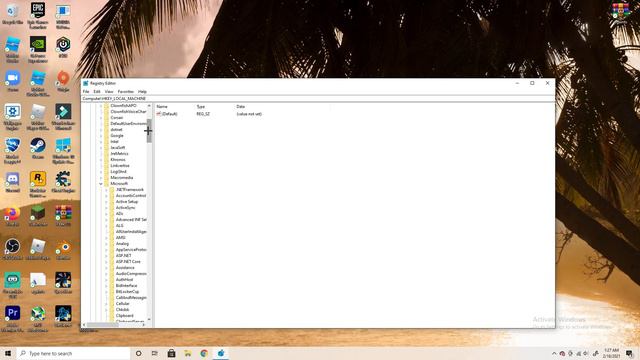Click the Registry Editor title bar icon
Viewport: 640px width, 360px height.
click(86, 83)
